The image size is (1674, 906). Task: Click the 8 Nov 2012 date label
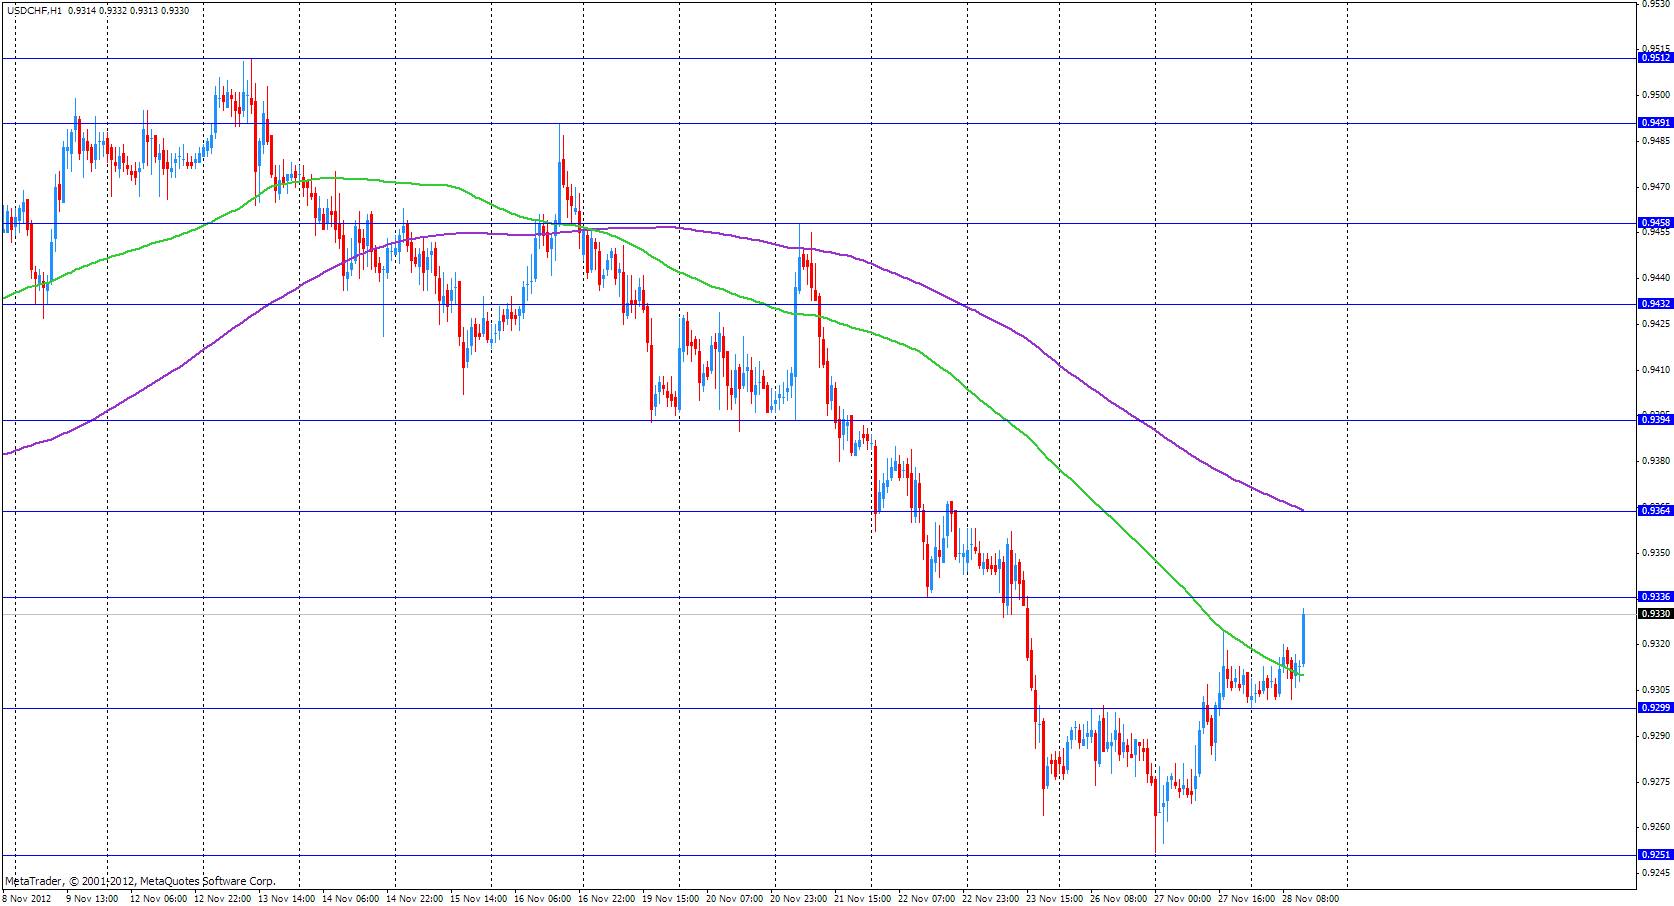[27, 899]
